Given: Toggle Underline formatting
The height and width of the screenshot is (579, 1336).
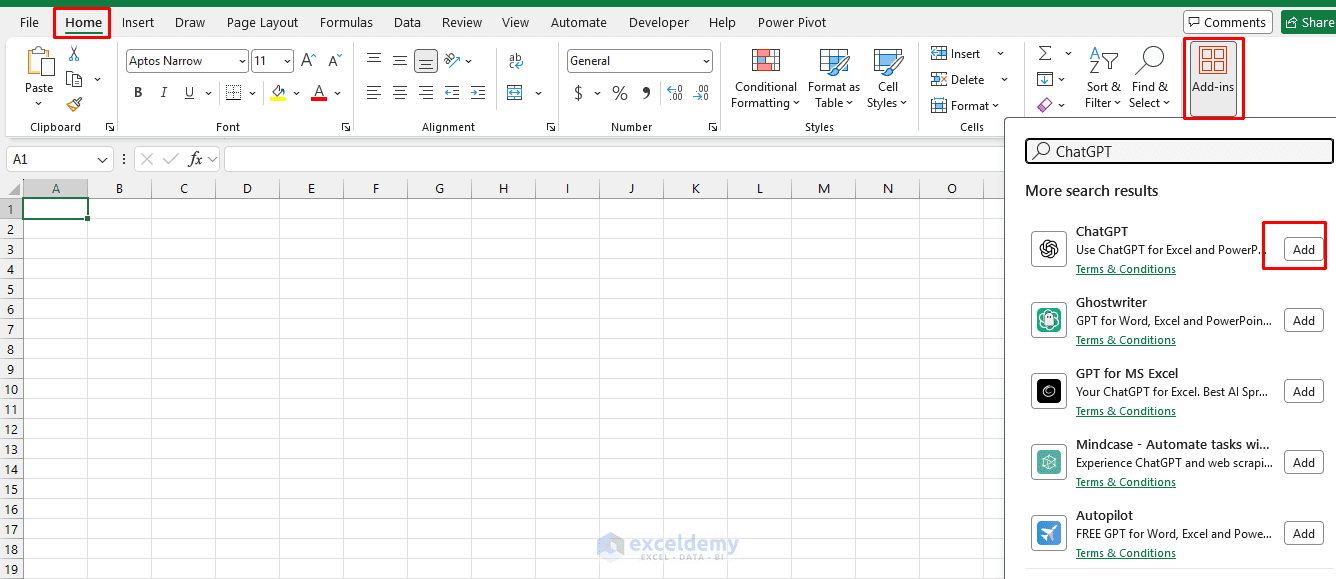Looking at the screenshot, I should tap(189, 93).
